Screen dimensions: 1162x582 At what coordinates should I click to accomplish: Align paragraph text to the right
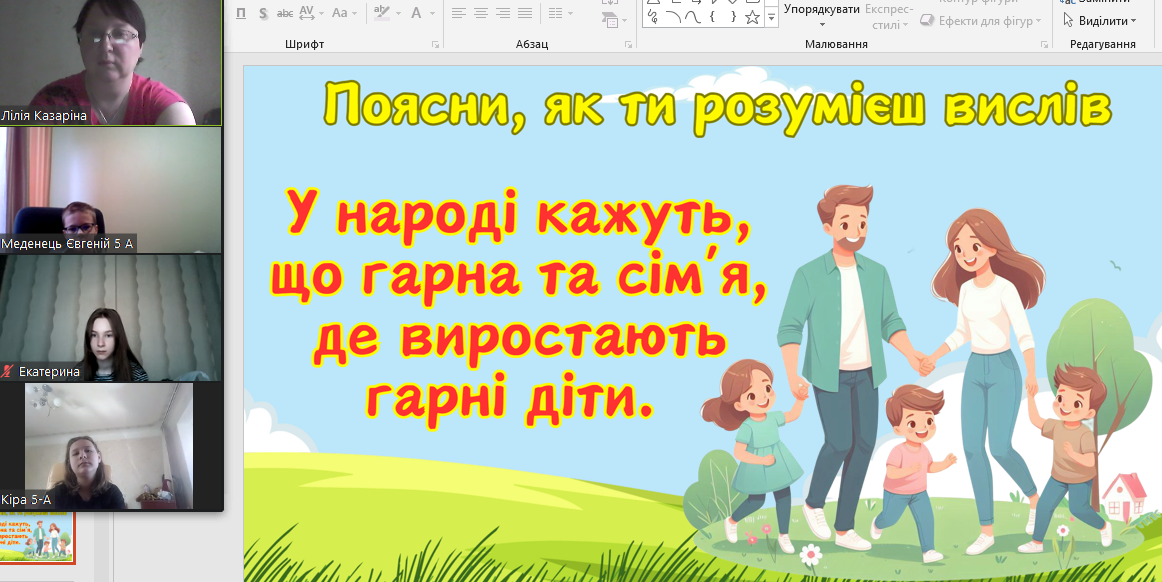click(503, 13)
